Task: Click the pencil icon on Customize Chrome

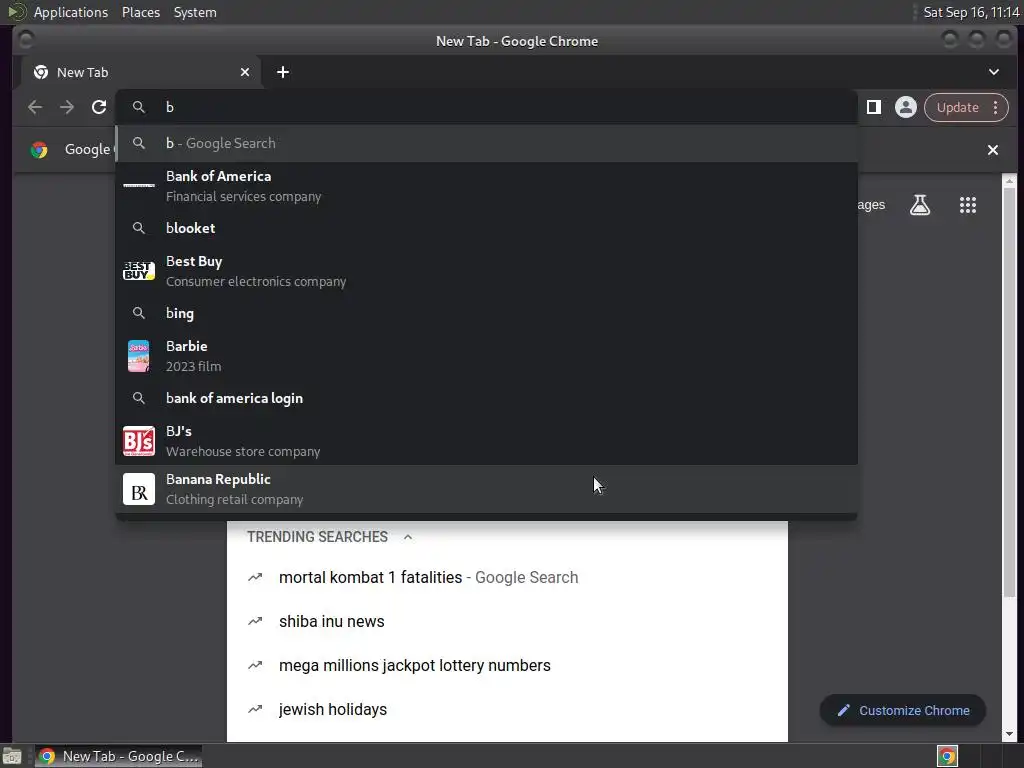Action: [844, 711]
